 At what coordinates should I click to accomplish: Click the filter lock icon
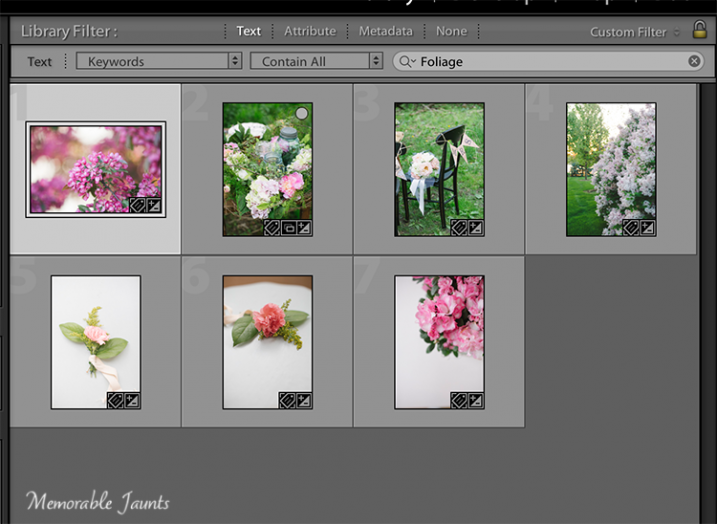pyautogui.click(x=699, y=30)
